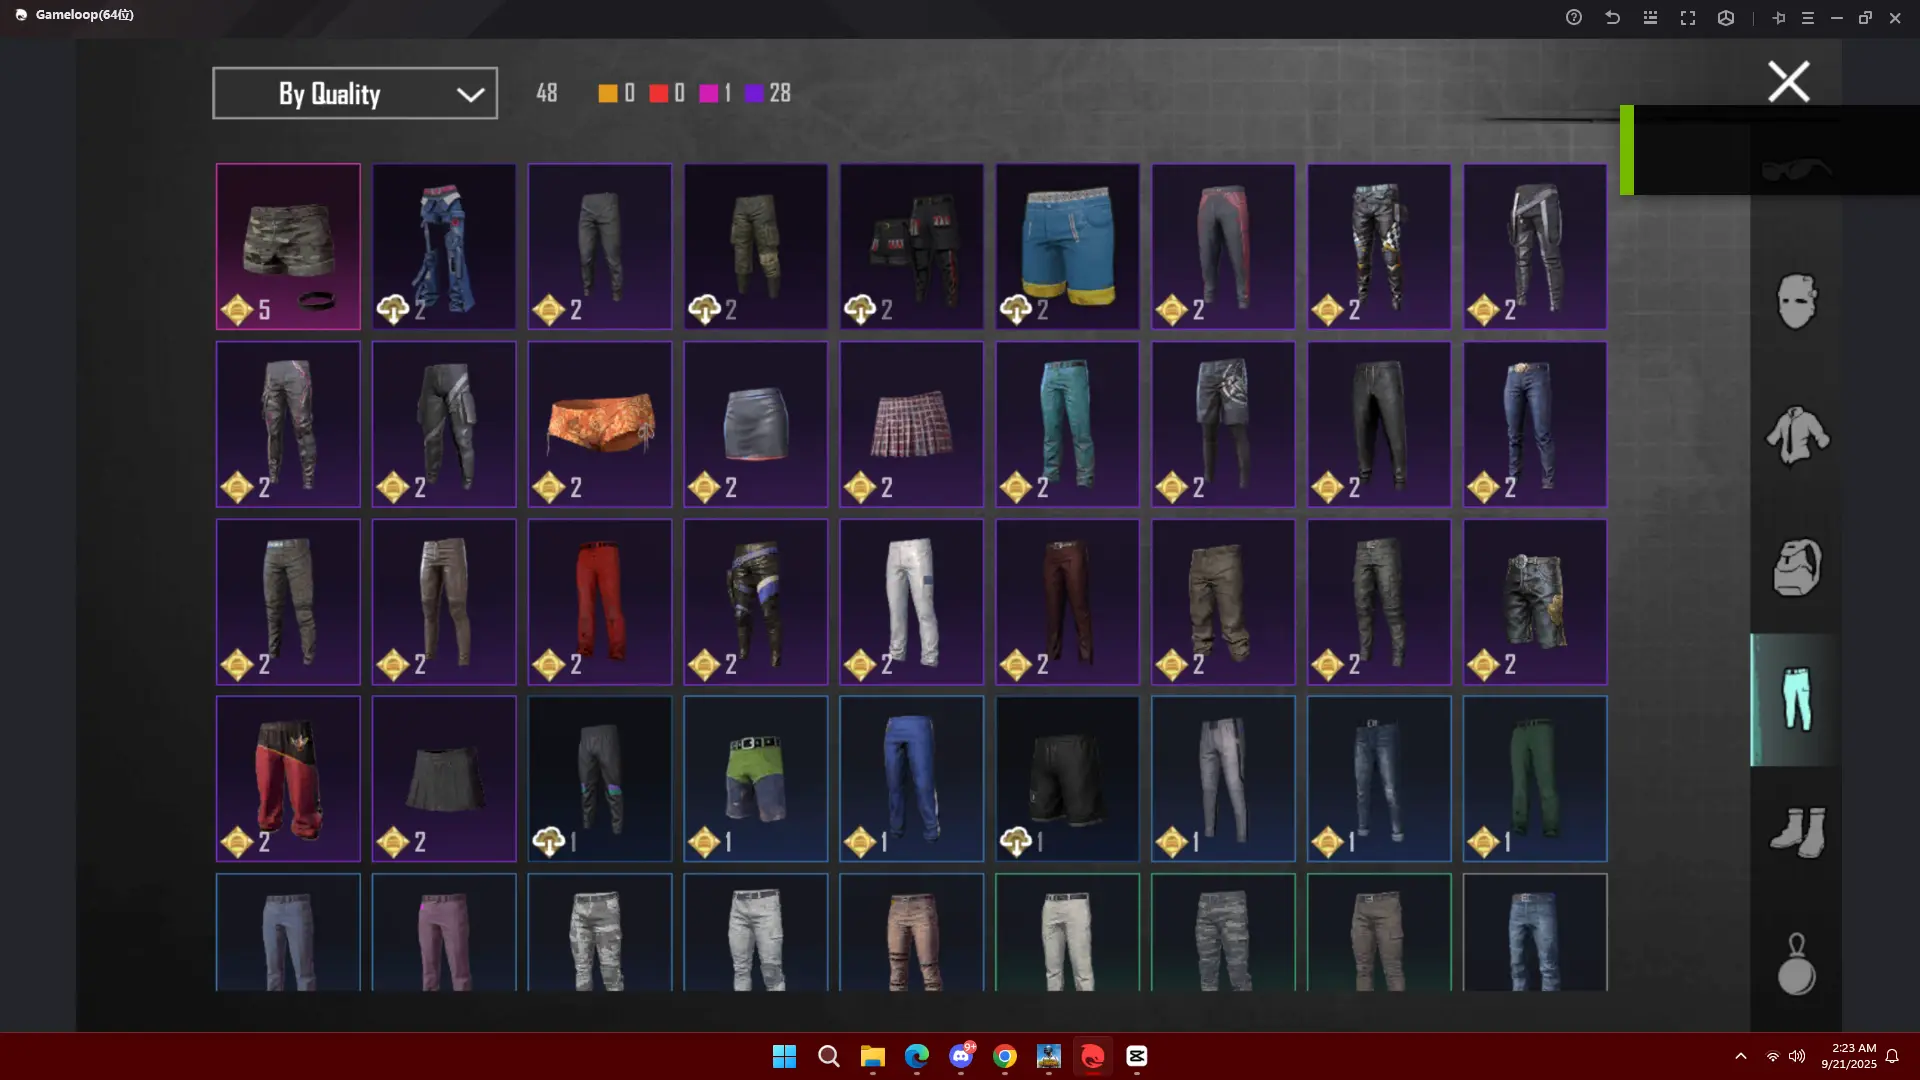Select the plaid skirt item

[x=911, y=424]
